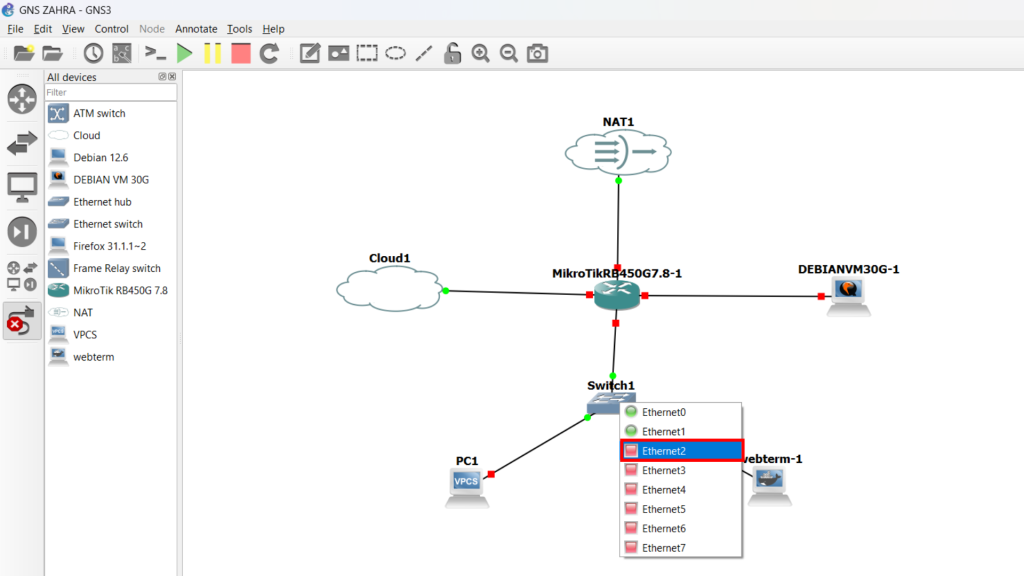
Task: Select the draw ellipse tool
Action: point(396,54)
